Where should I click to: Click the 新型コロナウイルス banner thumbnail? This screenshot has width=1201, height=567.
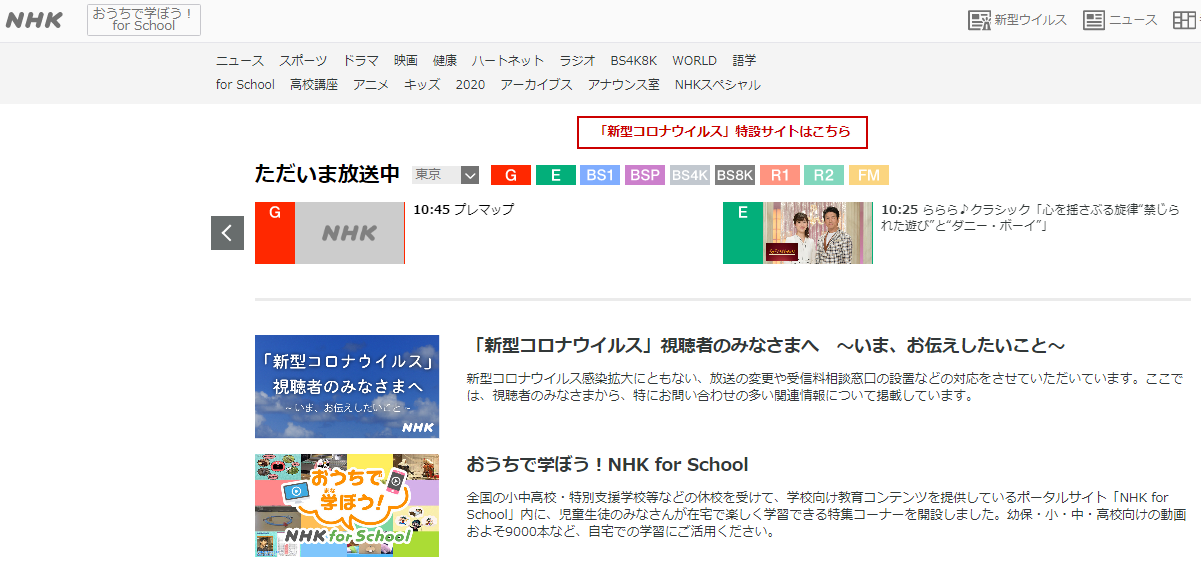(347, 386)
